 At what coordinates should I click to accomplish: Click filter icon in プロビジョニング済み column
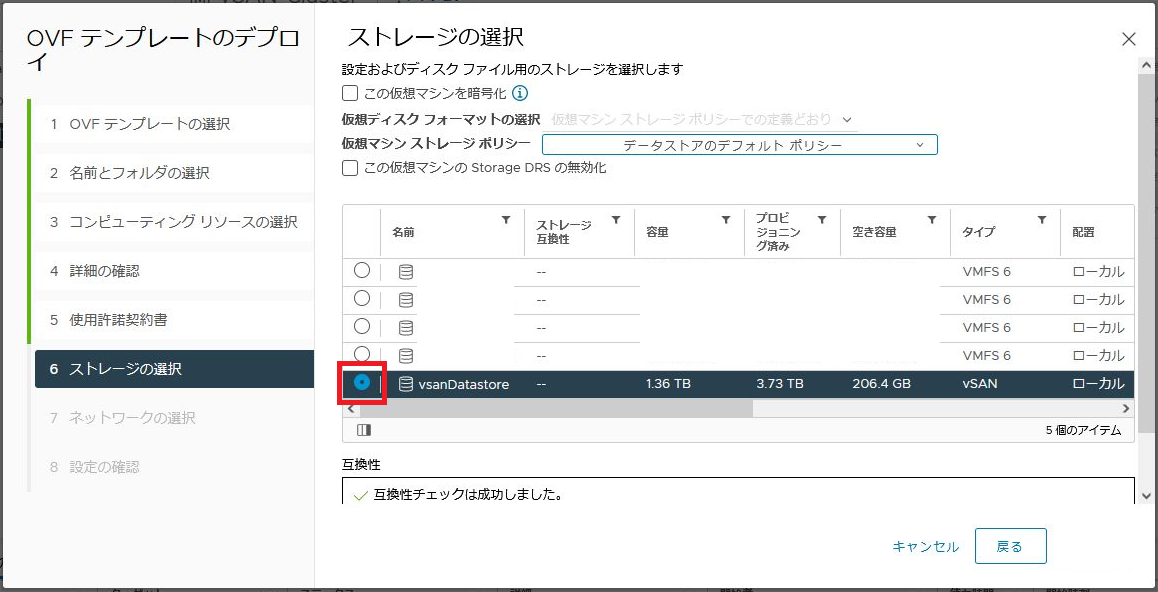click(822, 220)
